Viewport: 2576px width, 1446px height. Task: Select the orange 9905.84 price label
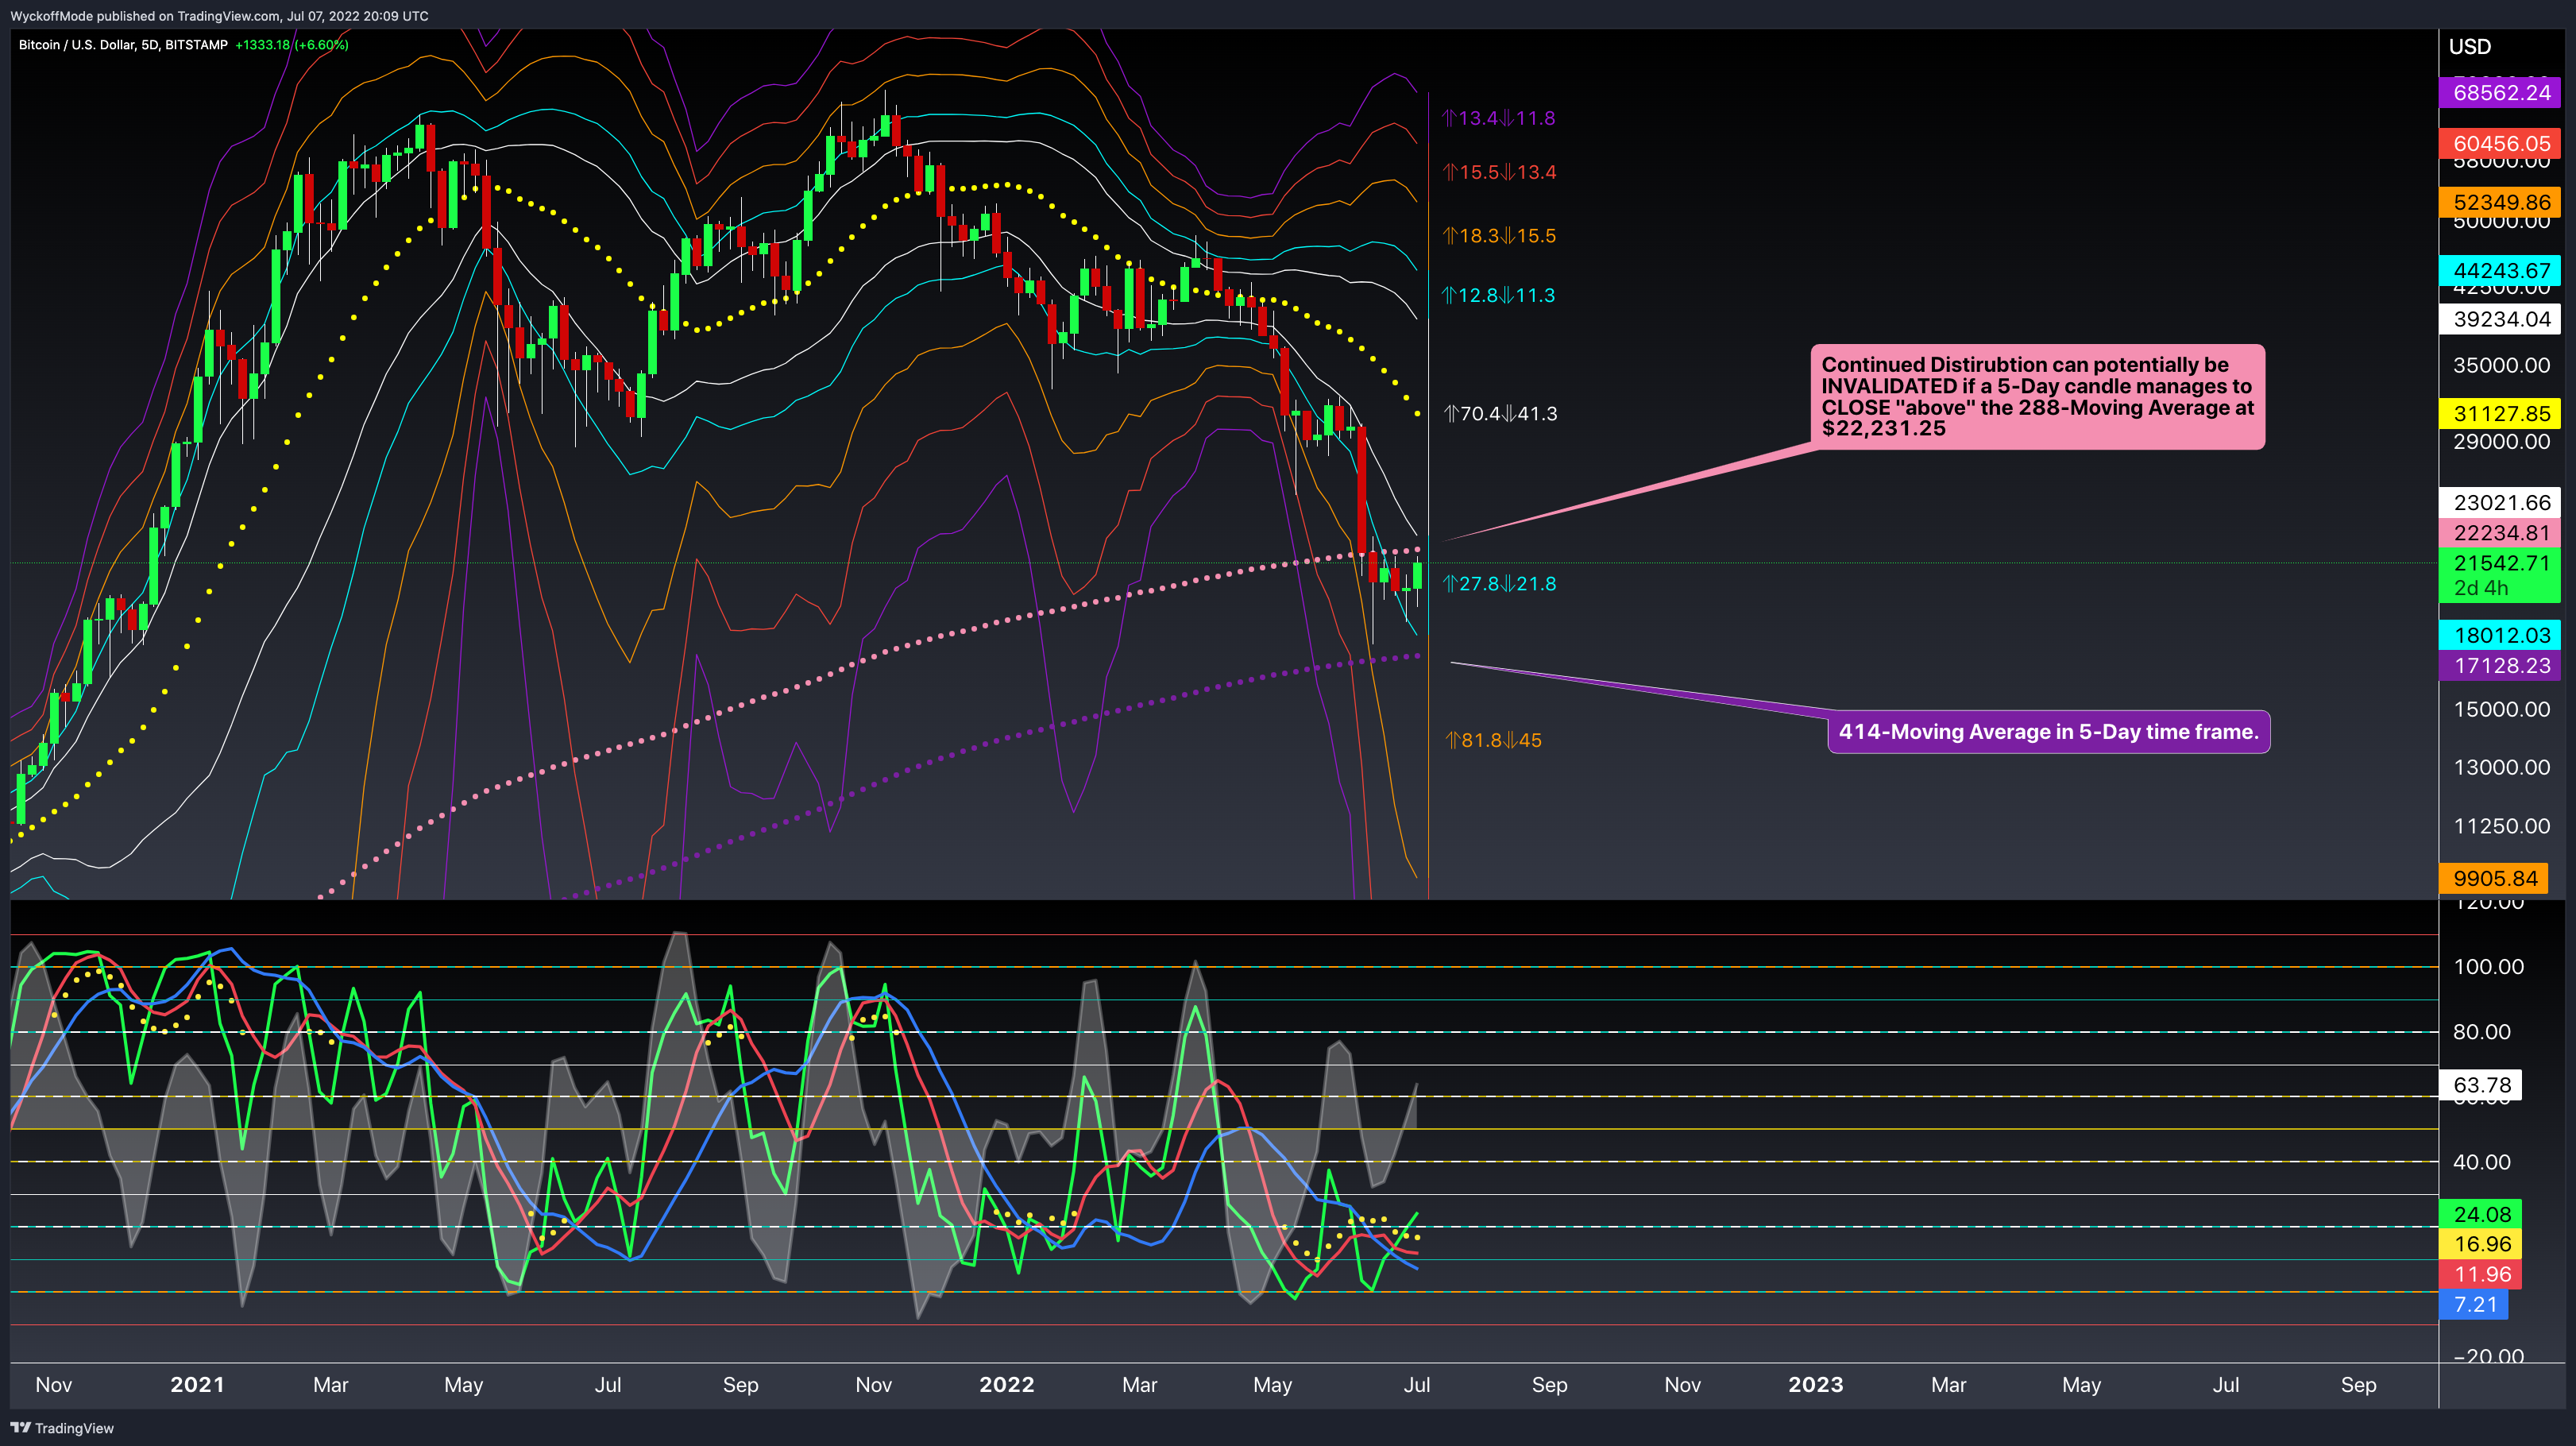pyautogui.click(x=2495, y=879)
